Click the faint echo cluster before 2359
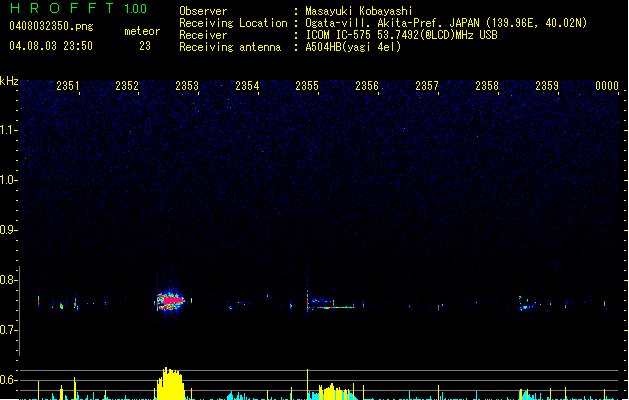This screenshot has height=400, width=629. [x=528, y=303]
